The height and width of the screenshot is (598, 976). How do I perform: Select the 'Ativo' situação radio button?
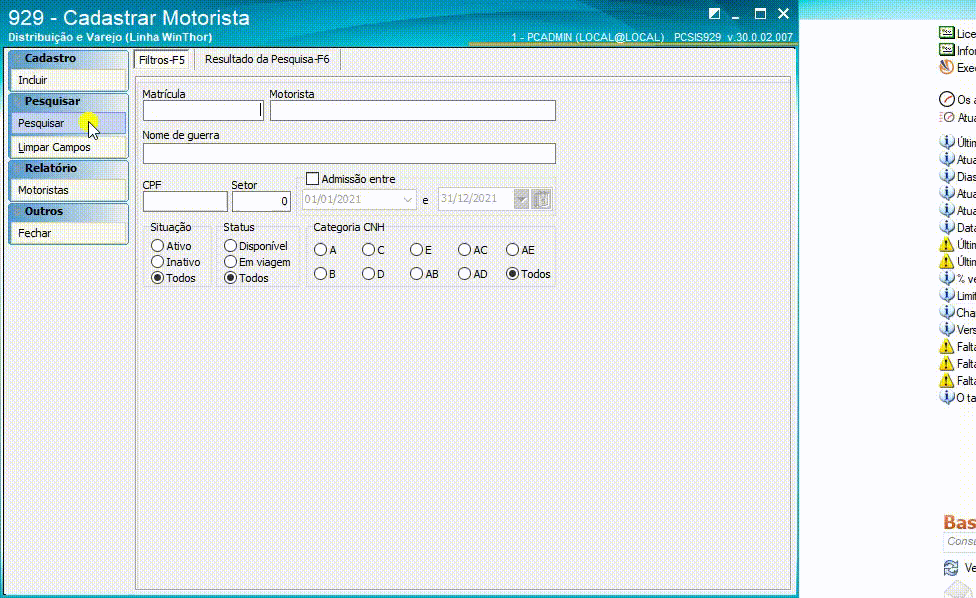pos(157,246)
